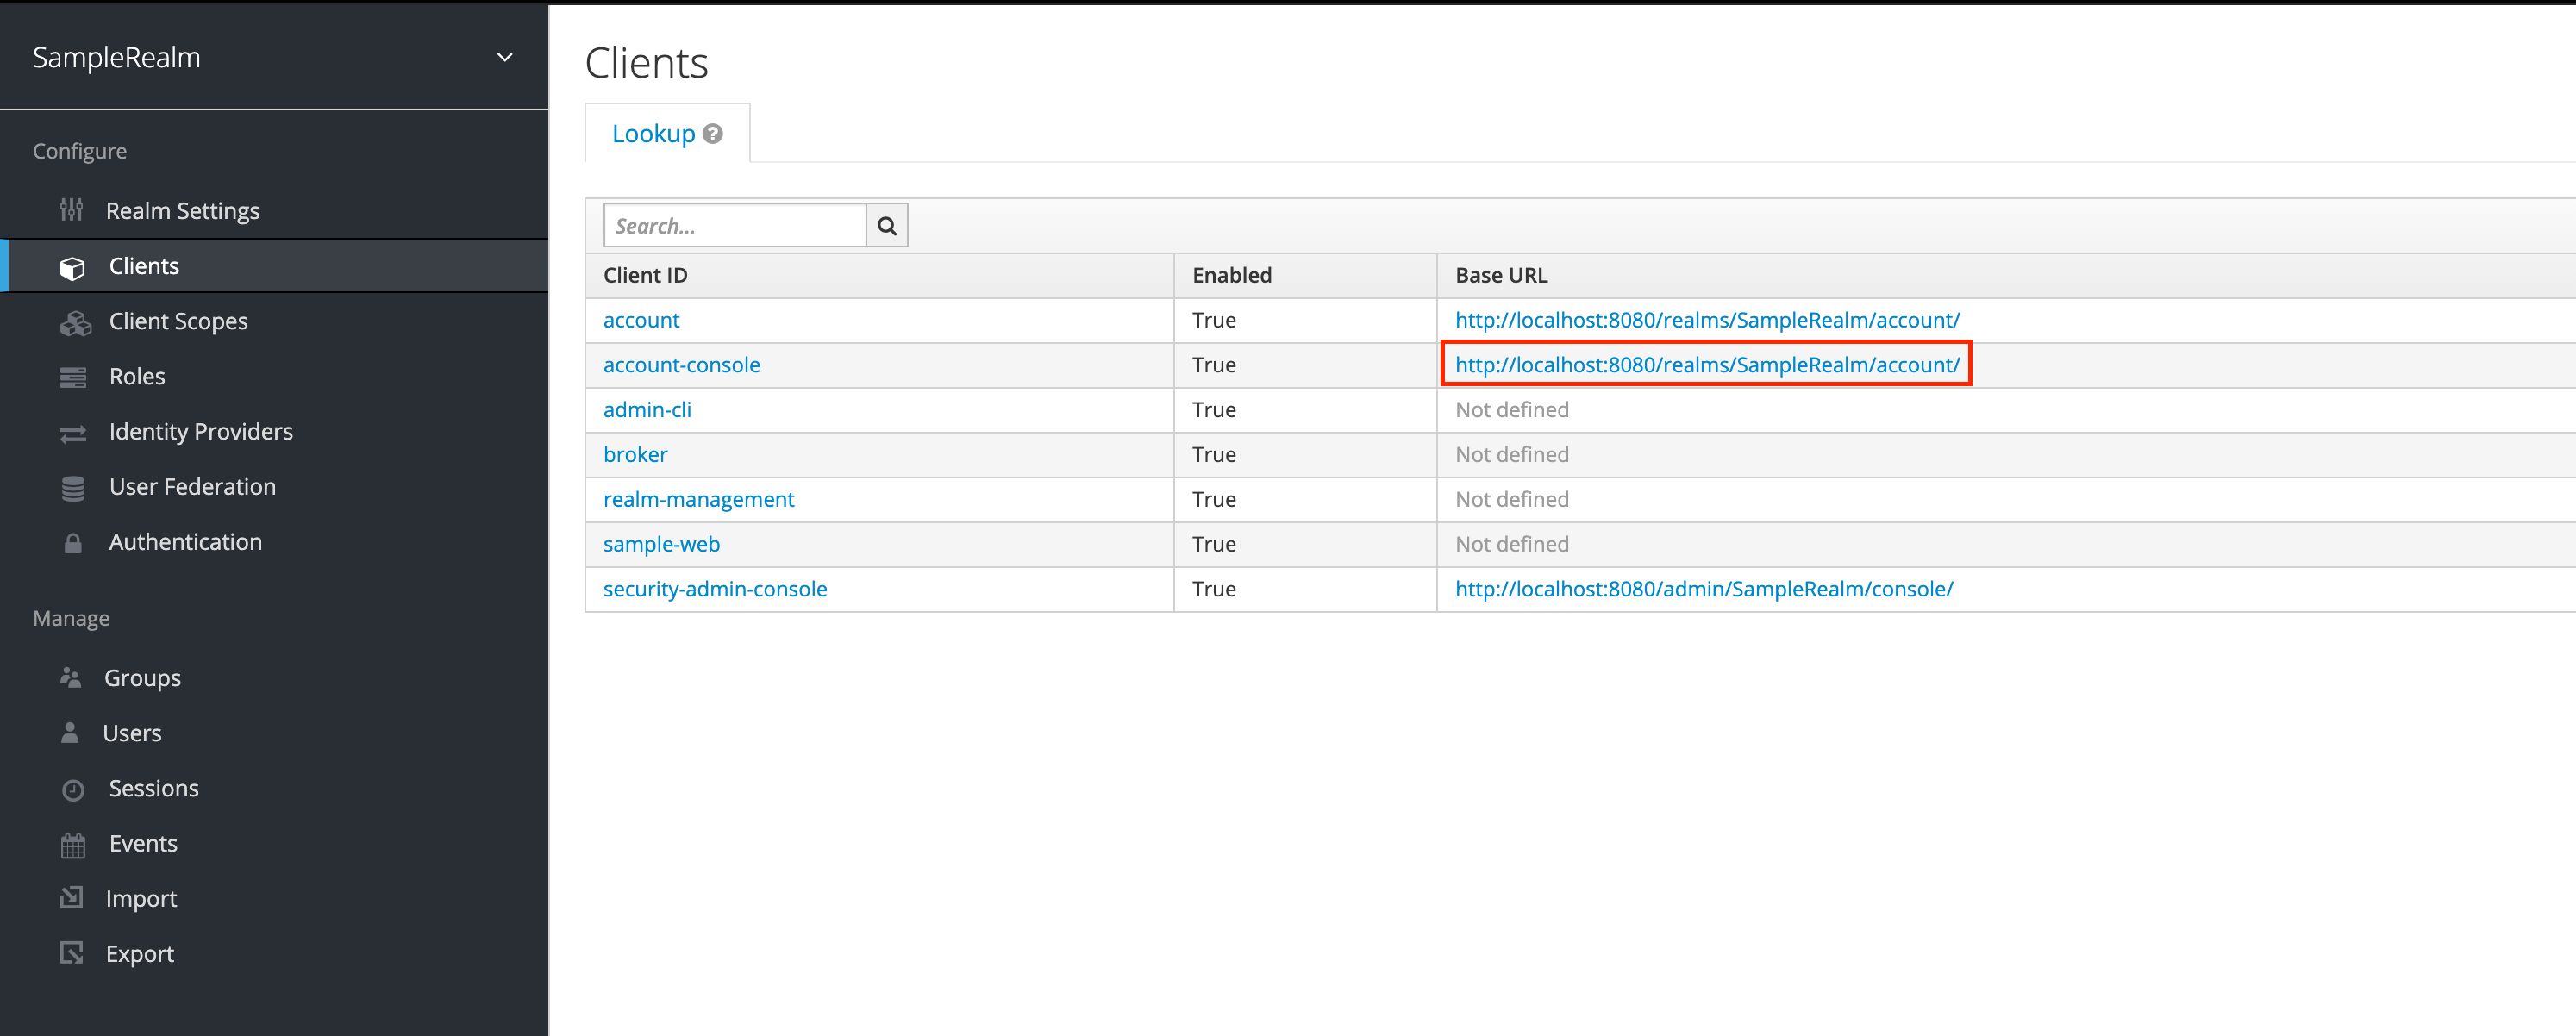Select the Realm Settings sliders icon
The image size is (2576, 1036).
(x=72, y=210)
